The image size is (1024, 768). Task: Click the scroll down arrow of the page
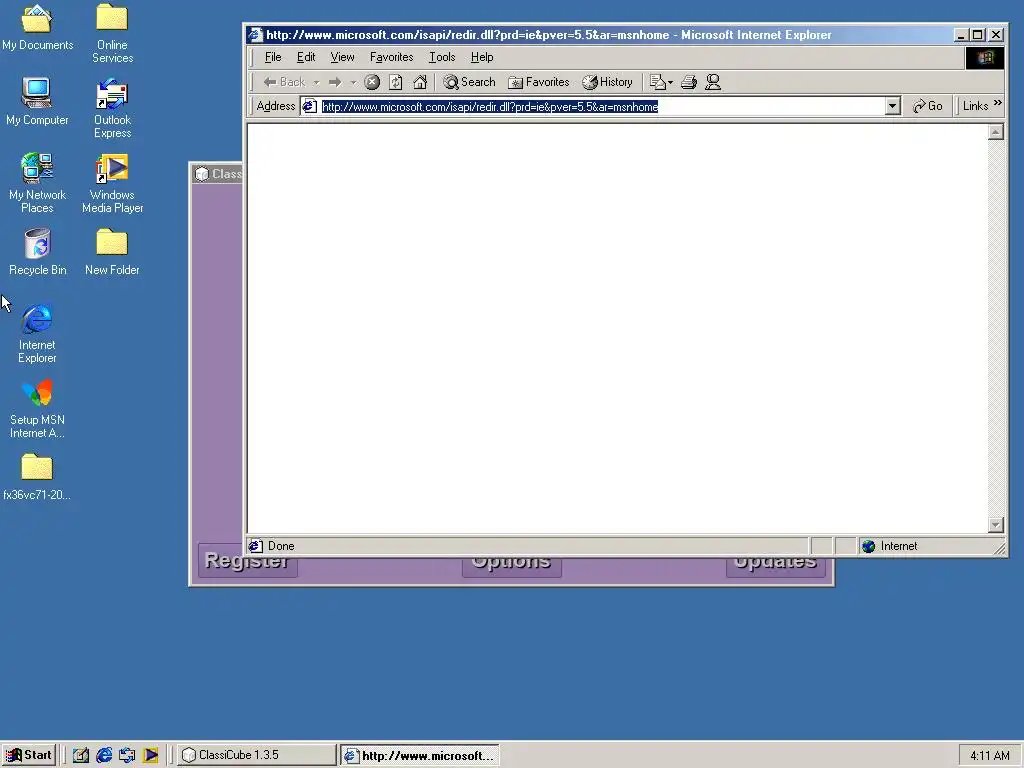995,525
